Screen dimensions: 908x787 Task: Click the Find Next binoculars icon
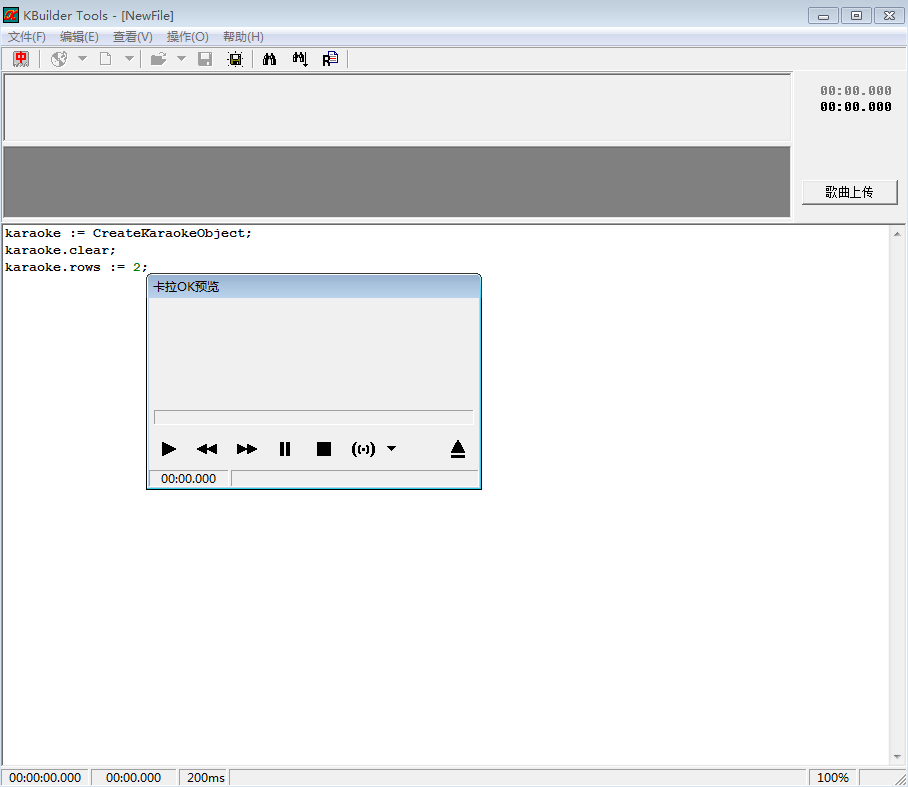pyautogui.click(x=299, y=59)
